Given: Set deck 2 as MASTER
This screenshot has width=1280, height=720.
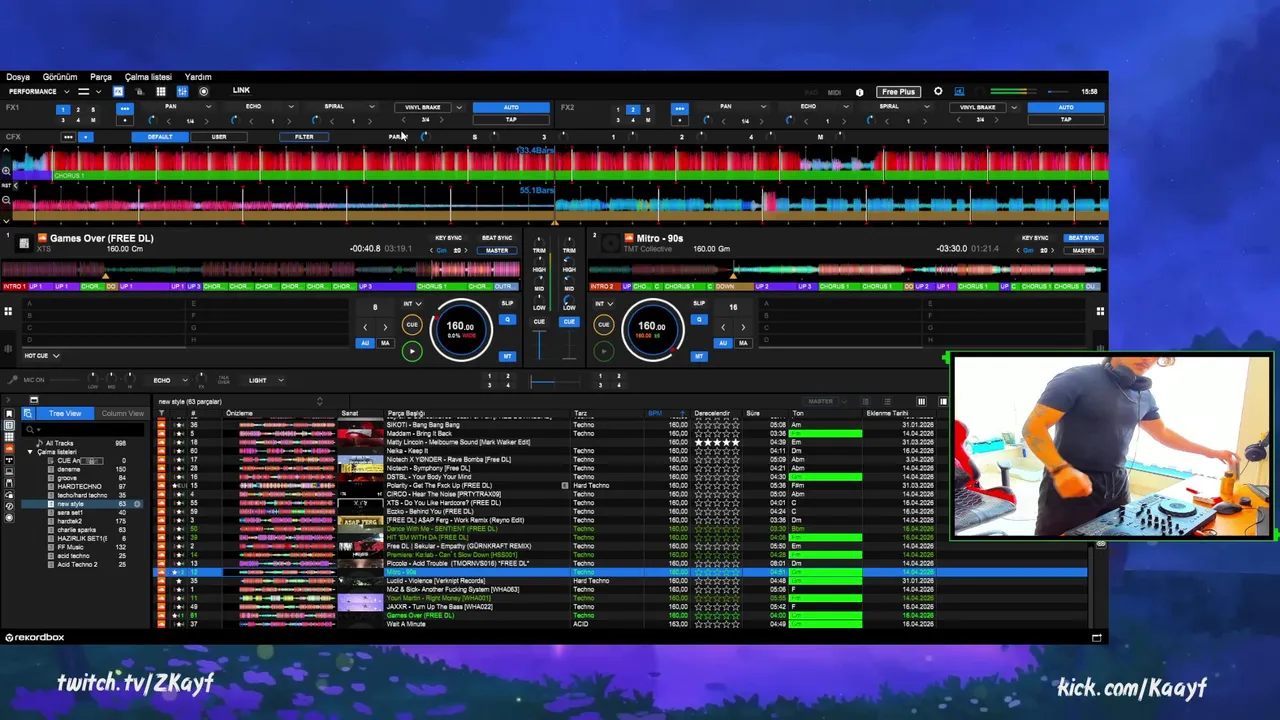Looking at the screenshot, I should point(1083,250).
